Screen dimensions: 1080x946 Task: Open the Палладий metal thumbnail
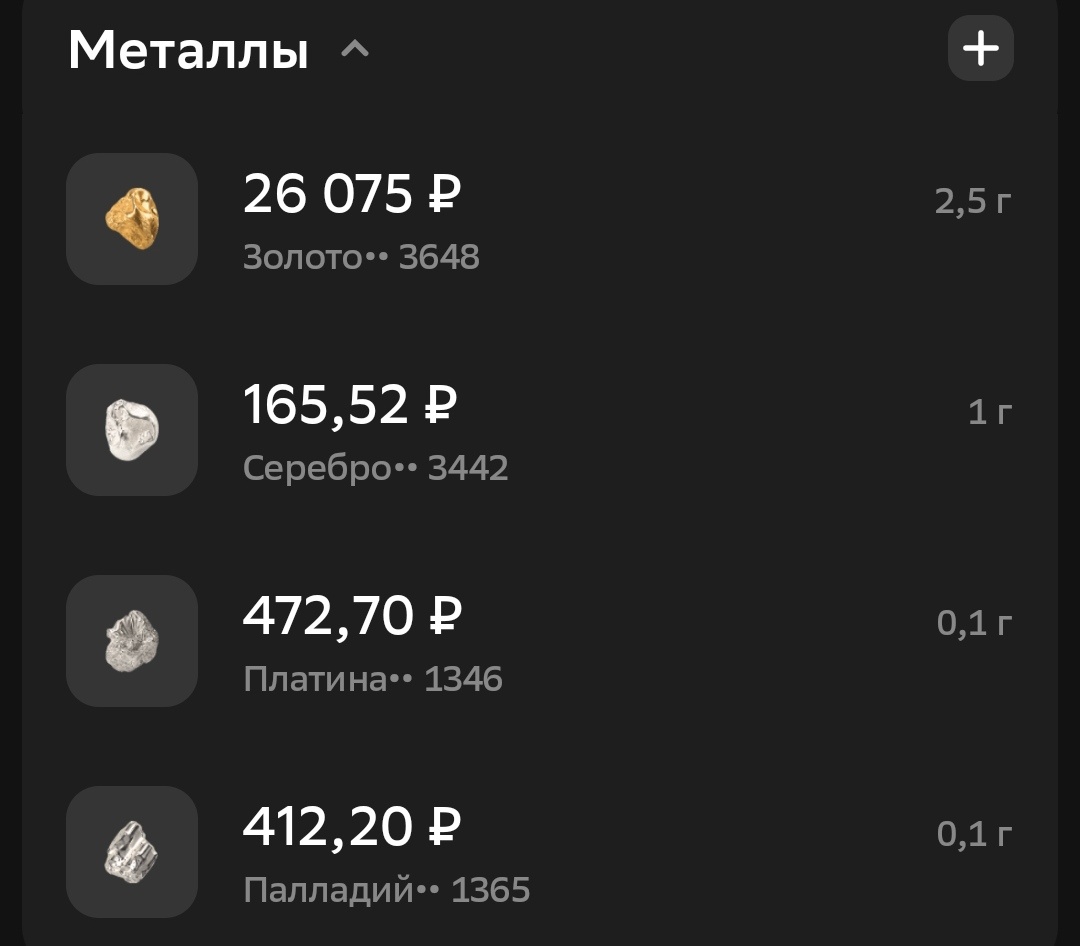coord(131,852)
